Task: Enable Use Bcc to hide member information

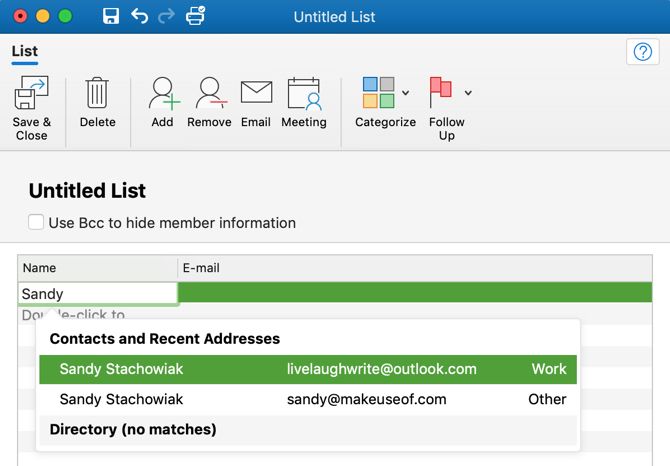Action: tap(36, 222)
